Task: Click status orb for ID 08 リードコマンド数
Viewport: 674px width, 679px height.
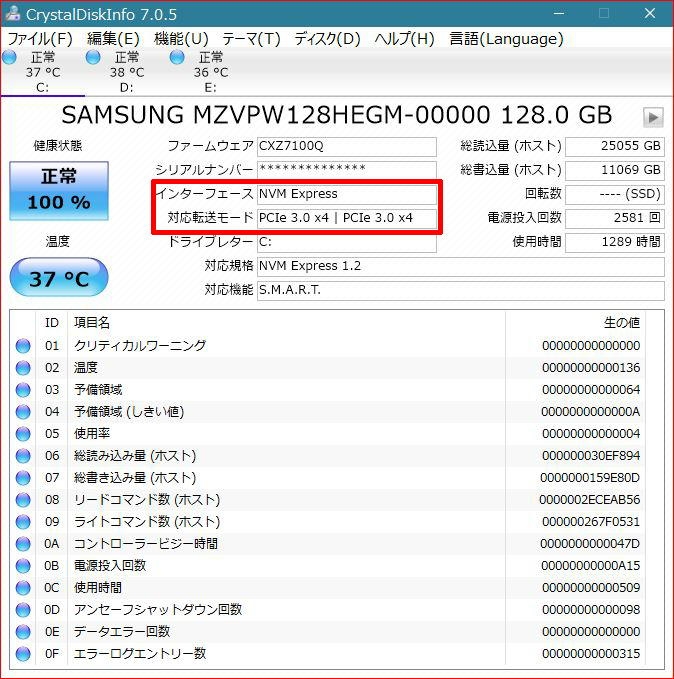Action: pos(23,500)
